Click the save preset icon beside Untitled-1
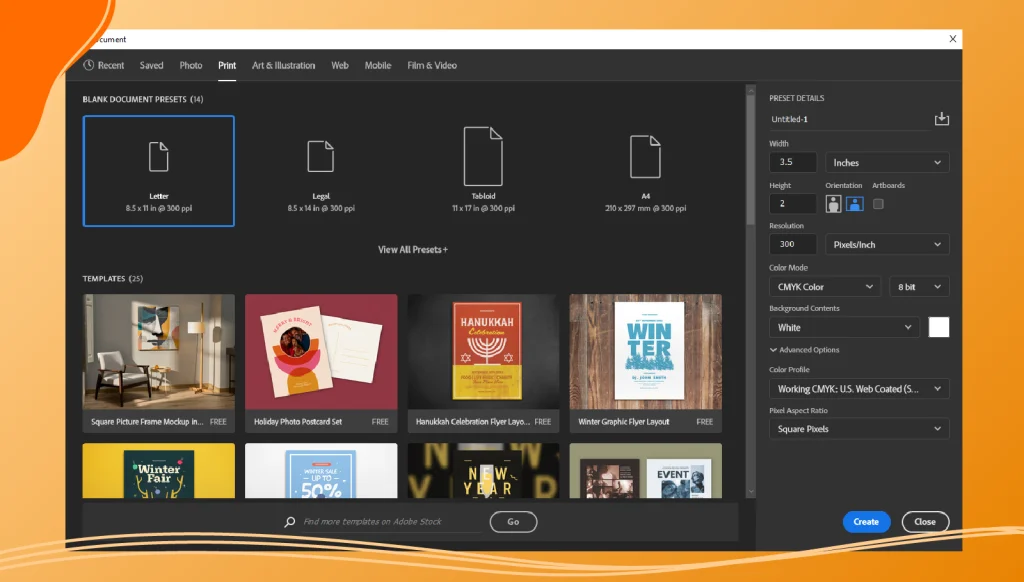Viewport: 1024px width, 582px height. click(942, 119)
